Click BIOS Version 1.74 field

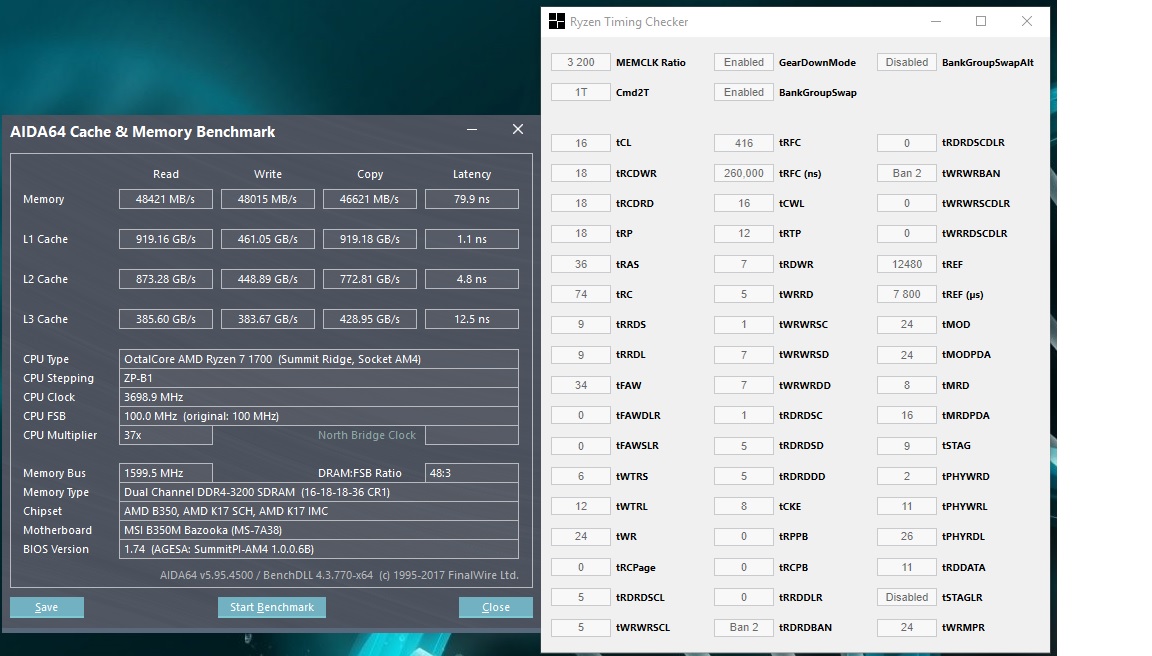pyautogui.click(x=319, y=549)
